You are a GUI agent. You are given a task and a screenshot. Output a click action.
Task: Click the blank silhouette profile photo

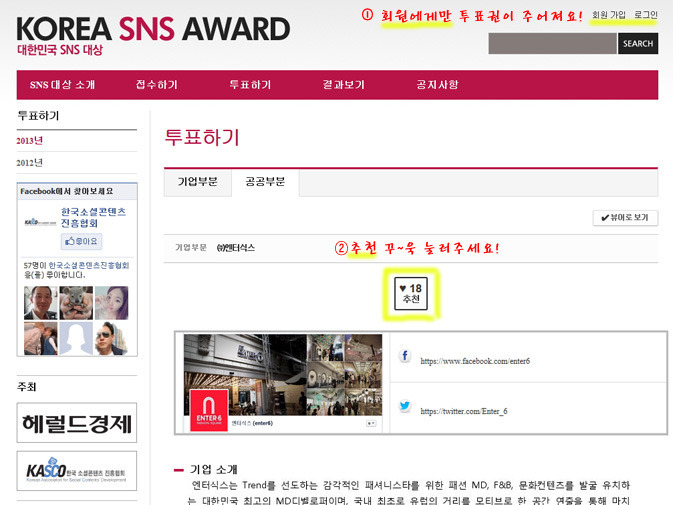tap(76, 339)
